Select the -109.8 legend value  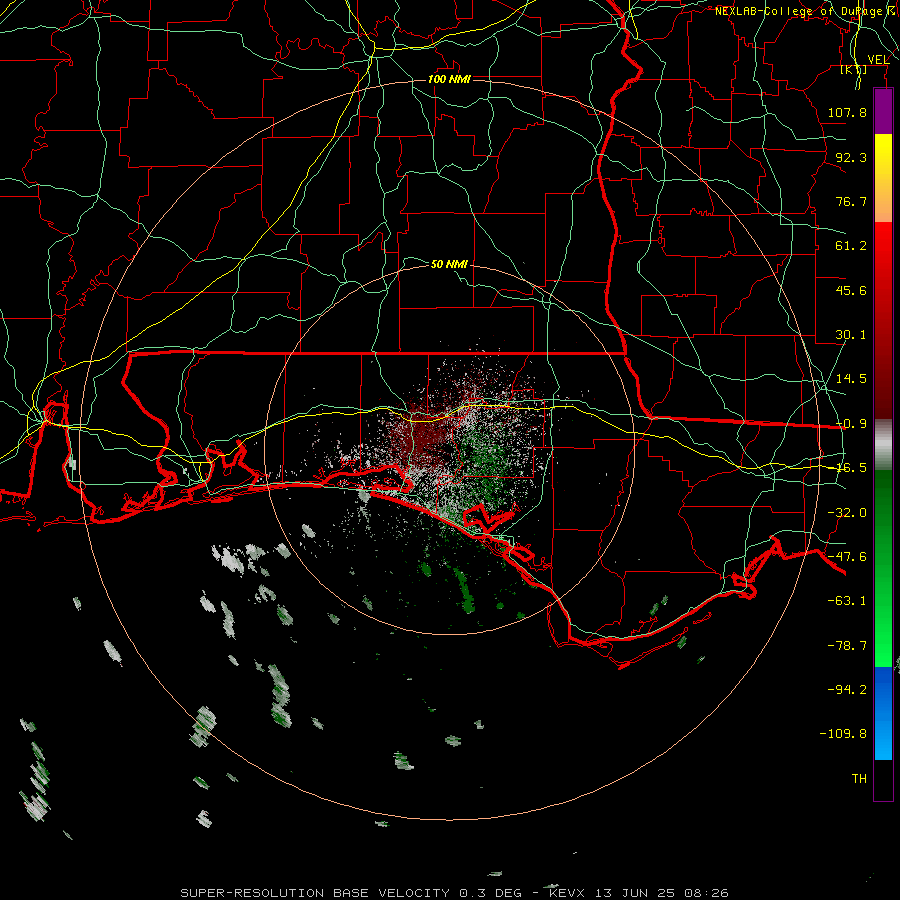pyautogui.click(x=843, y=734)
